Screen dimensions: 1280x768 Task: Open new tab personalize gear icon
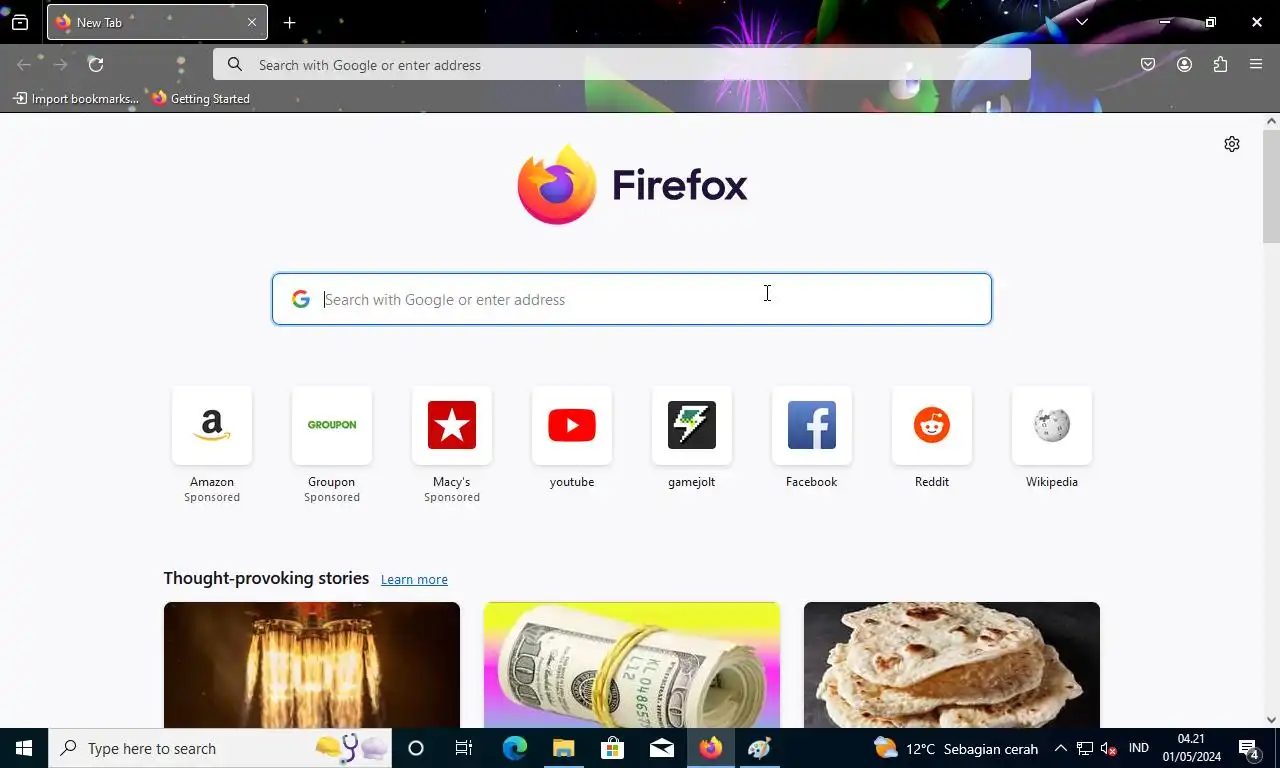pyautogui.click(x=1232, y=144)
